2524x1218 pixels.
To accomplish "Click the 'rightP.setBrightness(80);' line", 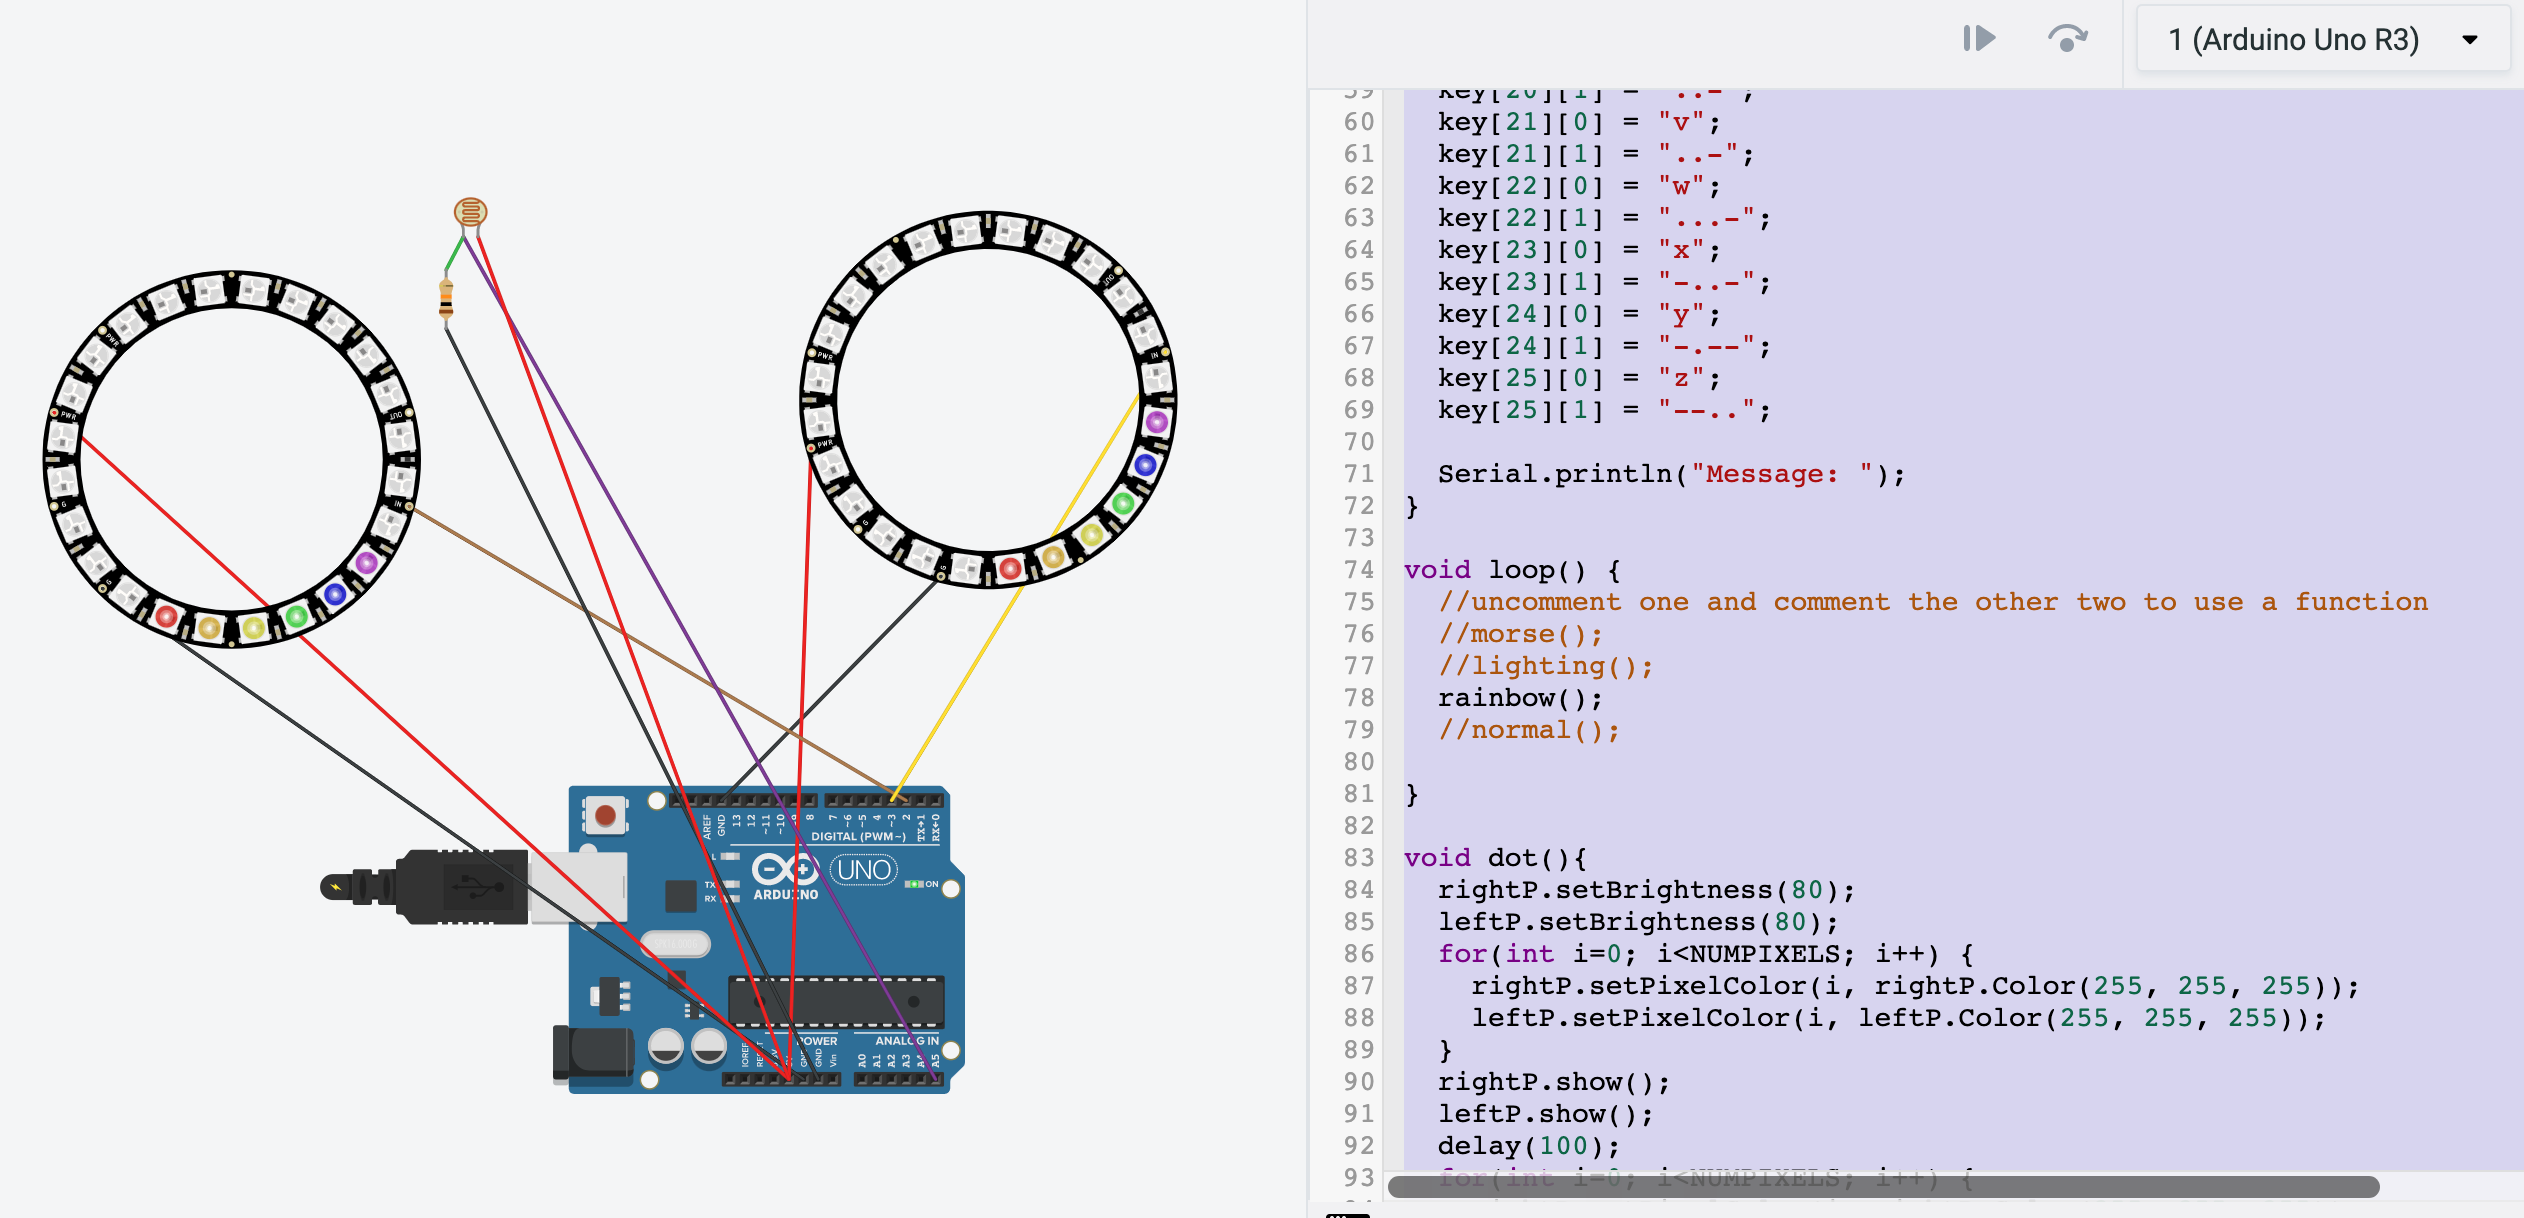I will (1646, 890).
